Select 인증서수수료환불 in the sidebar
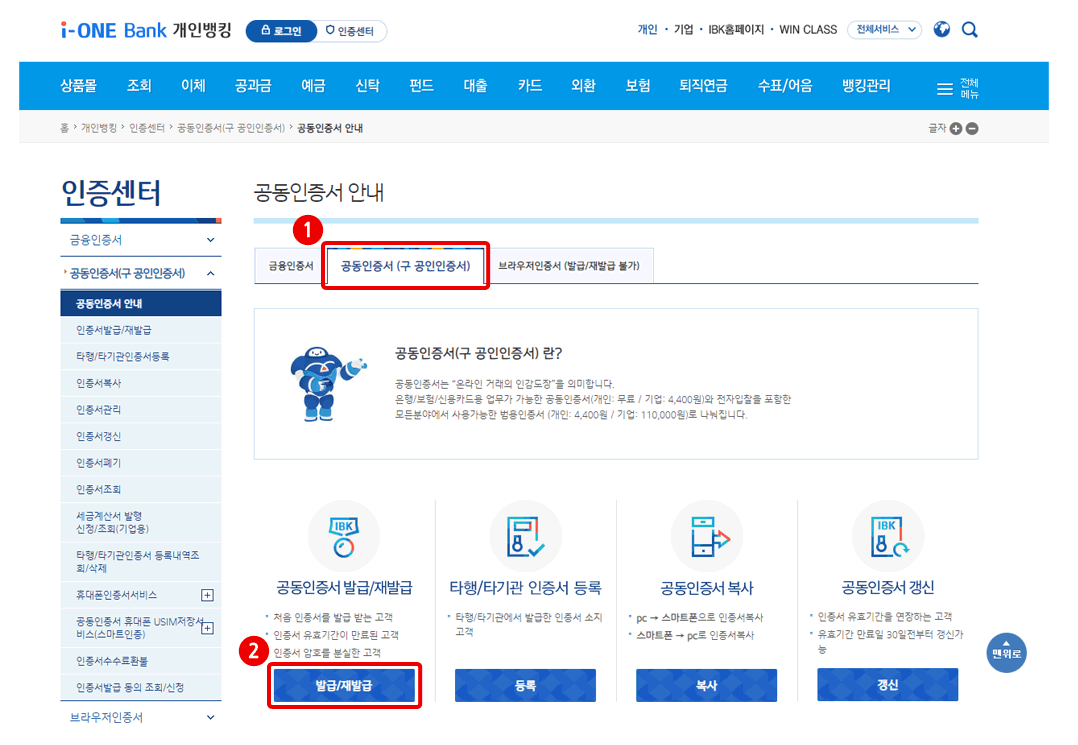Viewport: 1078px width, 745px height. click(141, 661)
